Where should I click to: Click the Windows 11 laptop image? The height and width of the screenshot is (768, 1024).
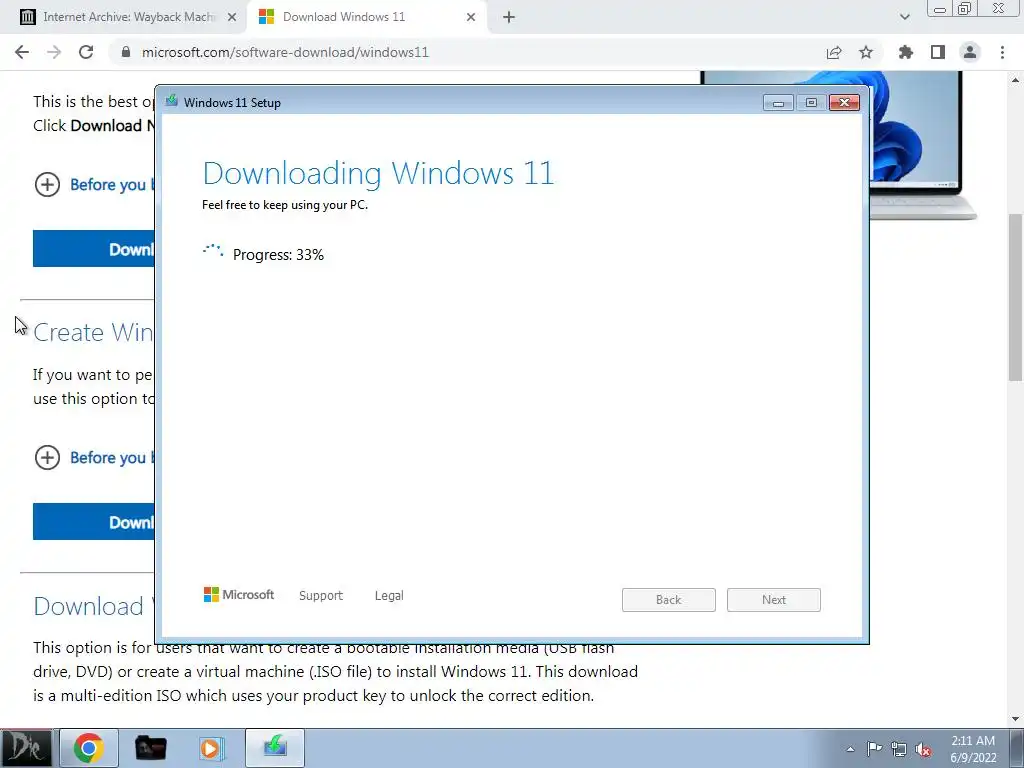tap(922, 146)
